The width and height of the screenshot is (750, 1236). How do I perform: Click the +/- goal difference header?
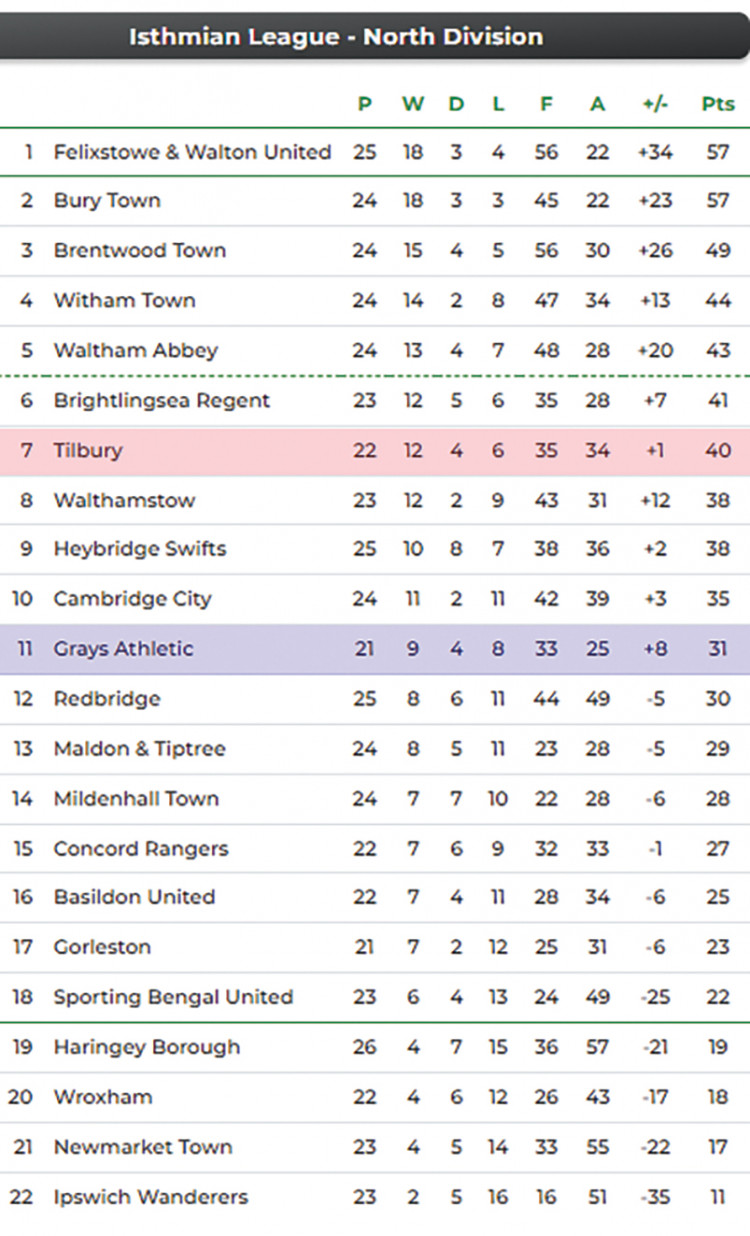pyautogui.click(x=656, y=103)
